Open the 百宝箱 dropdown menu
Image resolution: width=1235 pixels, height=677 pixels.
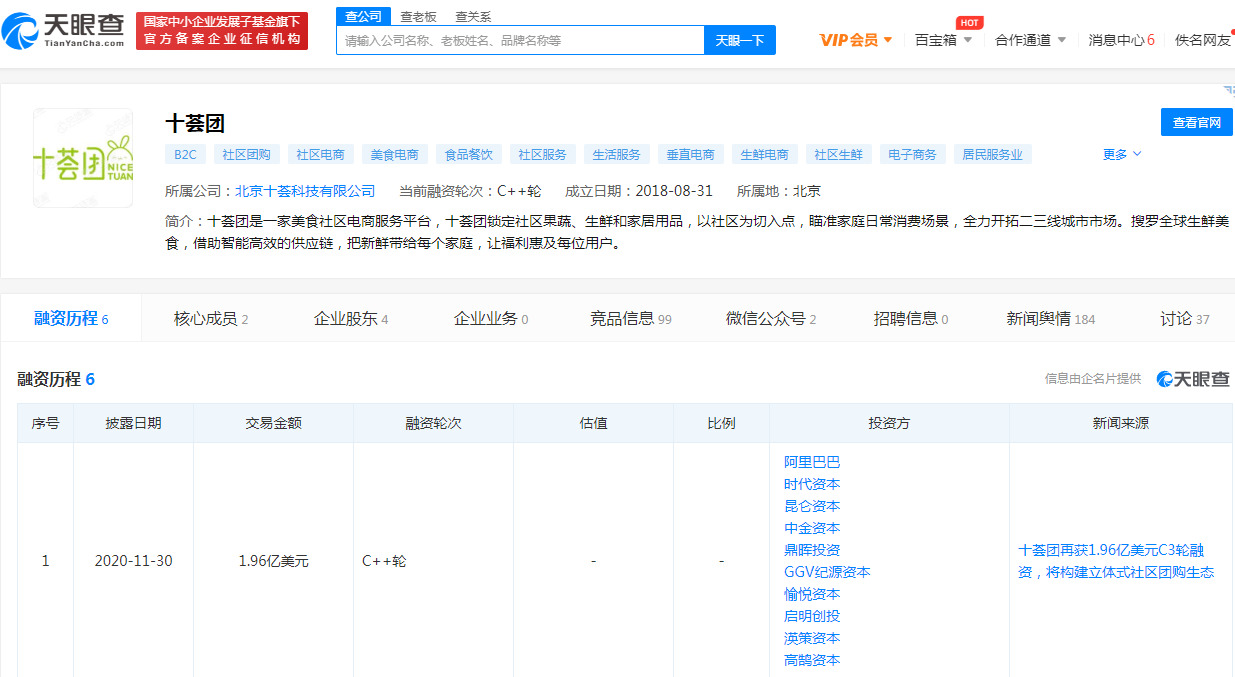pyautogui.click(x=944, y=40)
